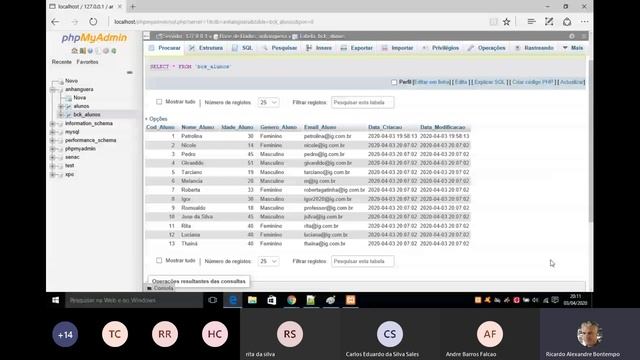Viewport: 640px width, 360px height.
Task: Enable the Perfil checkbox
Action: (394, 82)
